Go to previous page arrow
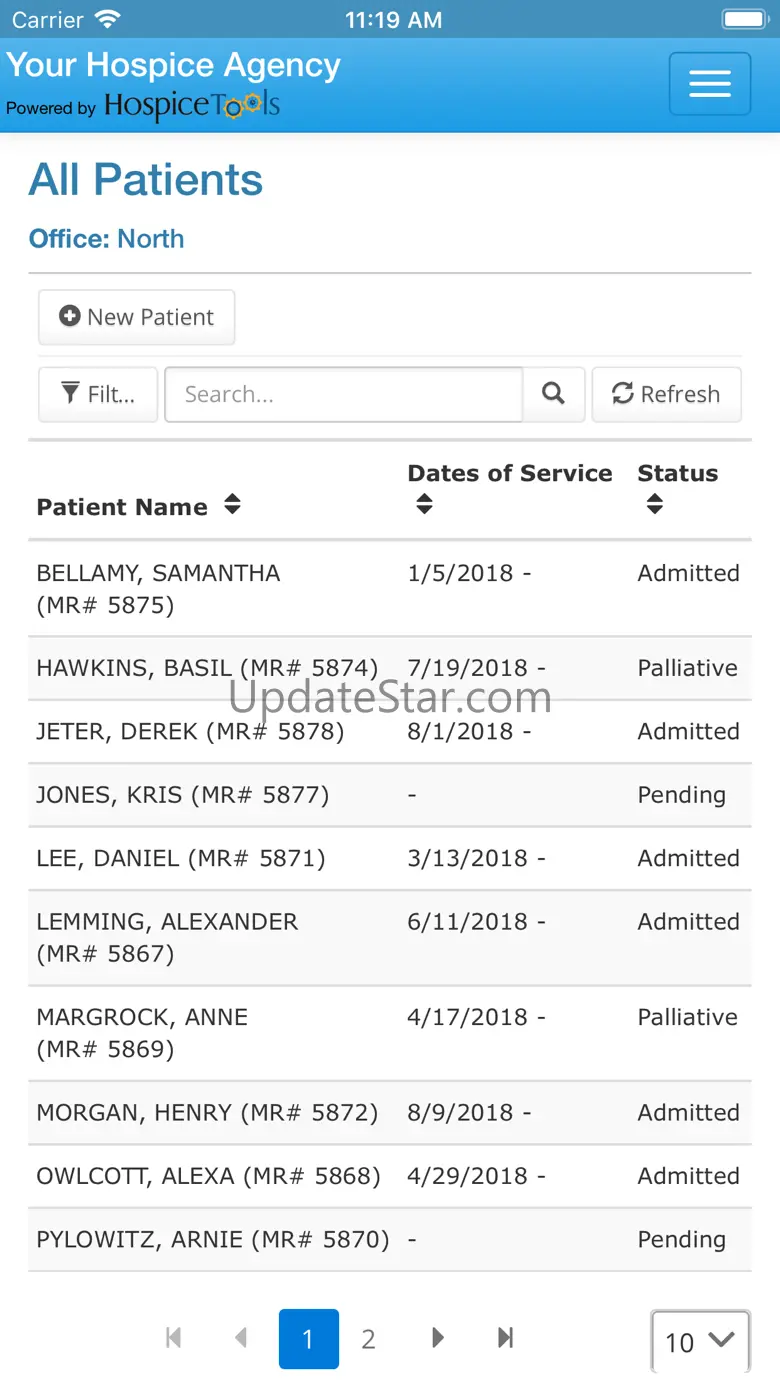The height and width of the screenshot is (1387, 780). pos(240,1338)
